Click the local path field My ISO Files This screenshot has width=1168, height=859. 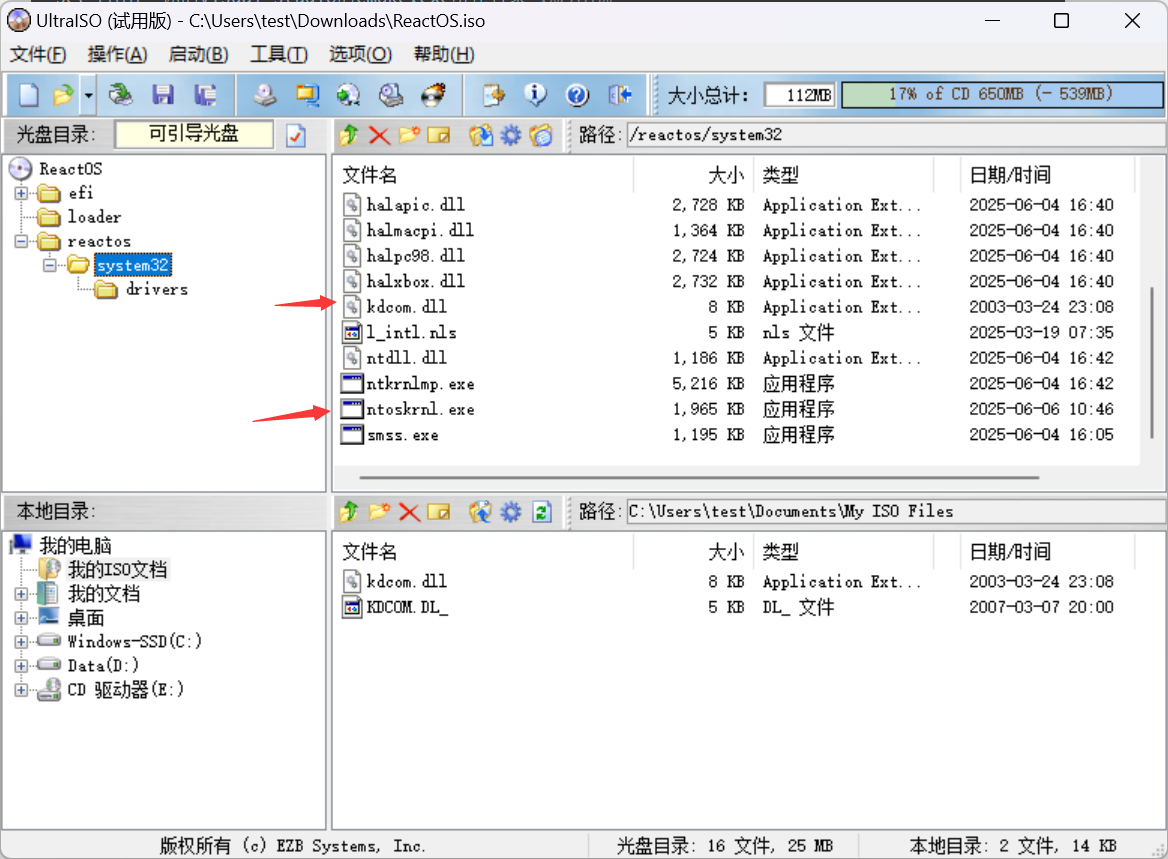(x=895, y=512)
